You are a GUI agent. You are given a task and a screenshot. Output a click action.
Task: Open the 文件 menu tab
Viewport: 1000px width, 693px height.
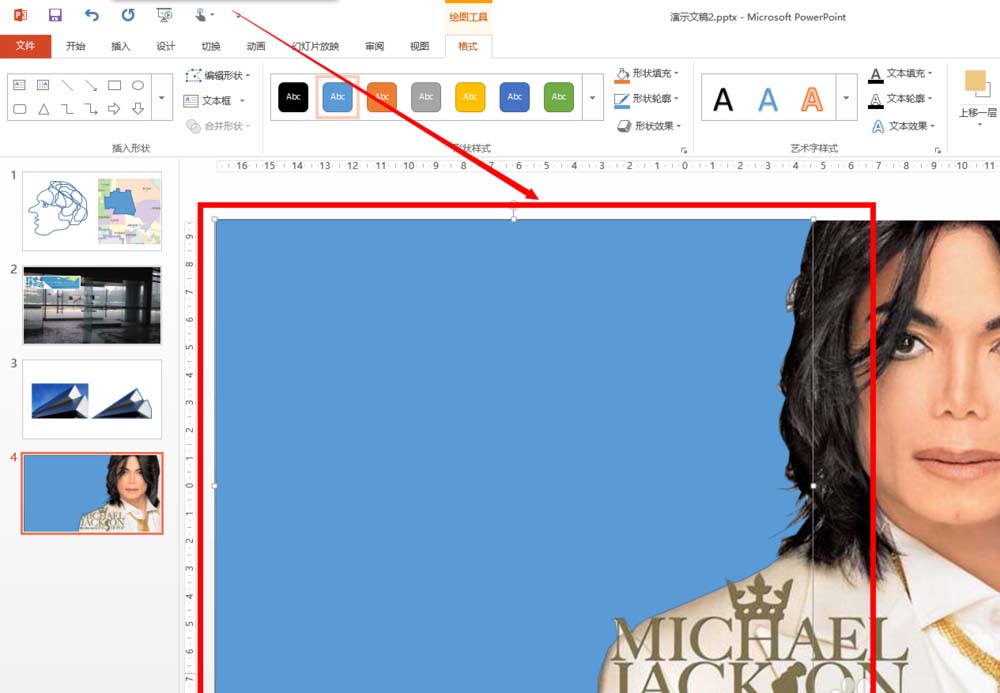pyautogui.click(x=26, y=46)
